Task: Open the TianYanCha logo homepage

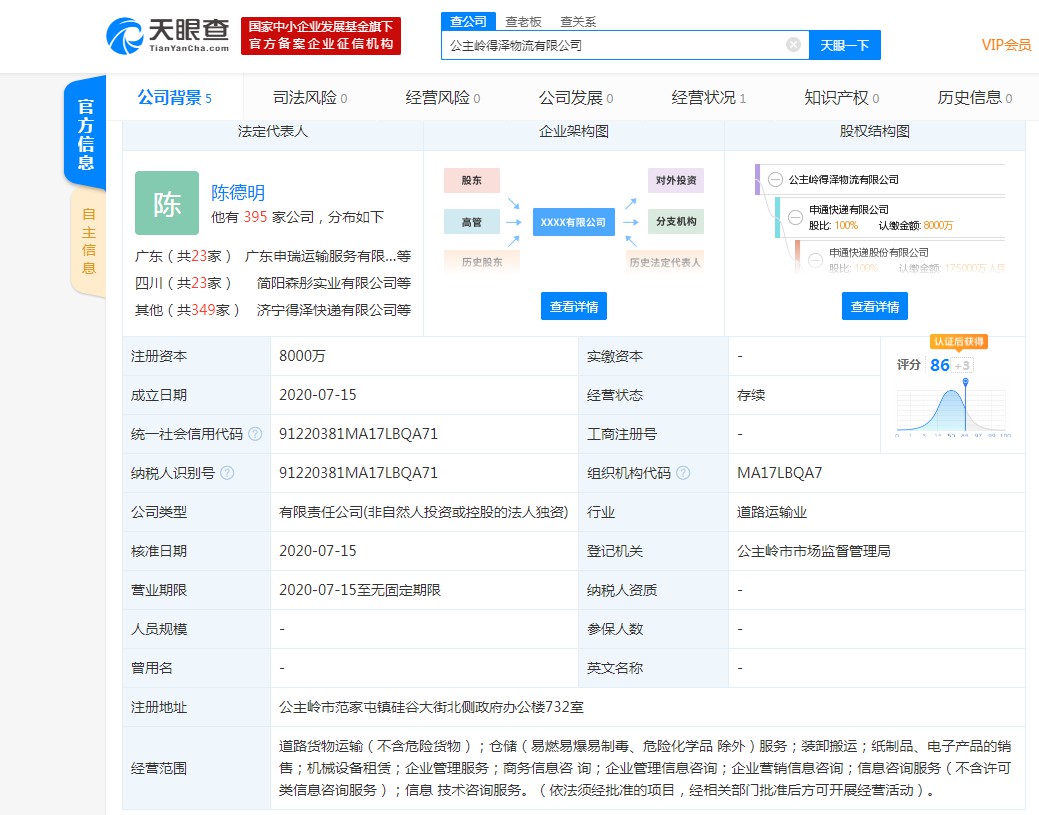Action: pos(168,36)
